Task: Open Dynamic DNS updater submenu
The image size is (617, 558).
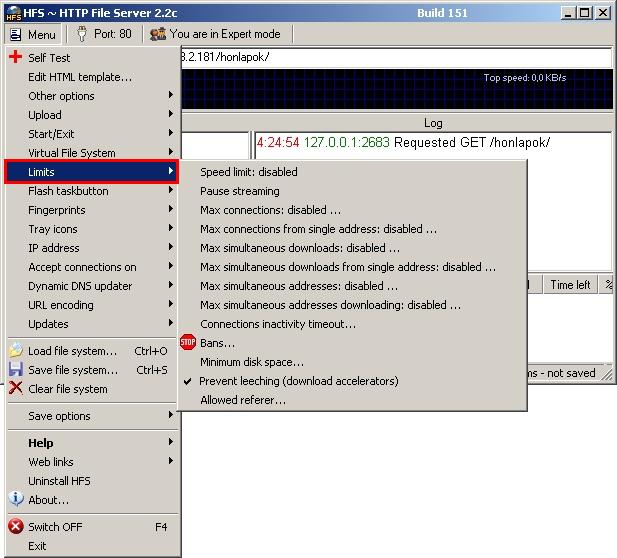Action: pyautogui.click(x=92, y=286)
